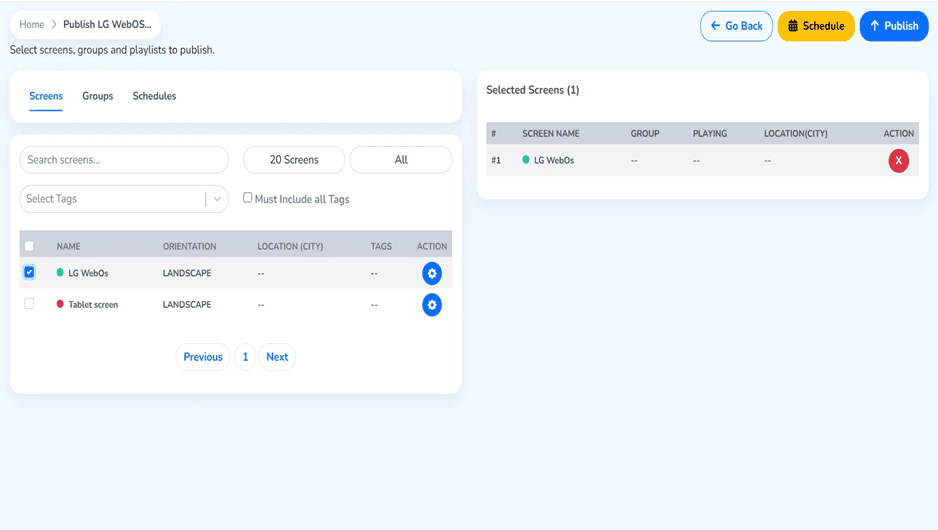Click the SCREEN NAME column header
Image resolution: width=938 pixels, height=530 pixels.
[550, 133]
